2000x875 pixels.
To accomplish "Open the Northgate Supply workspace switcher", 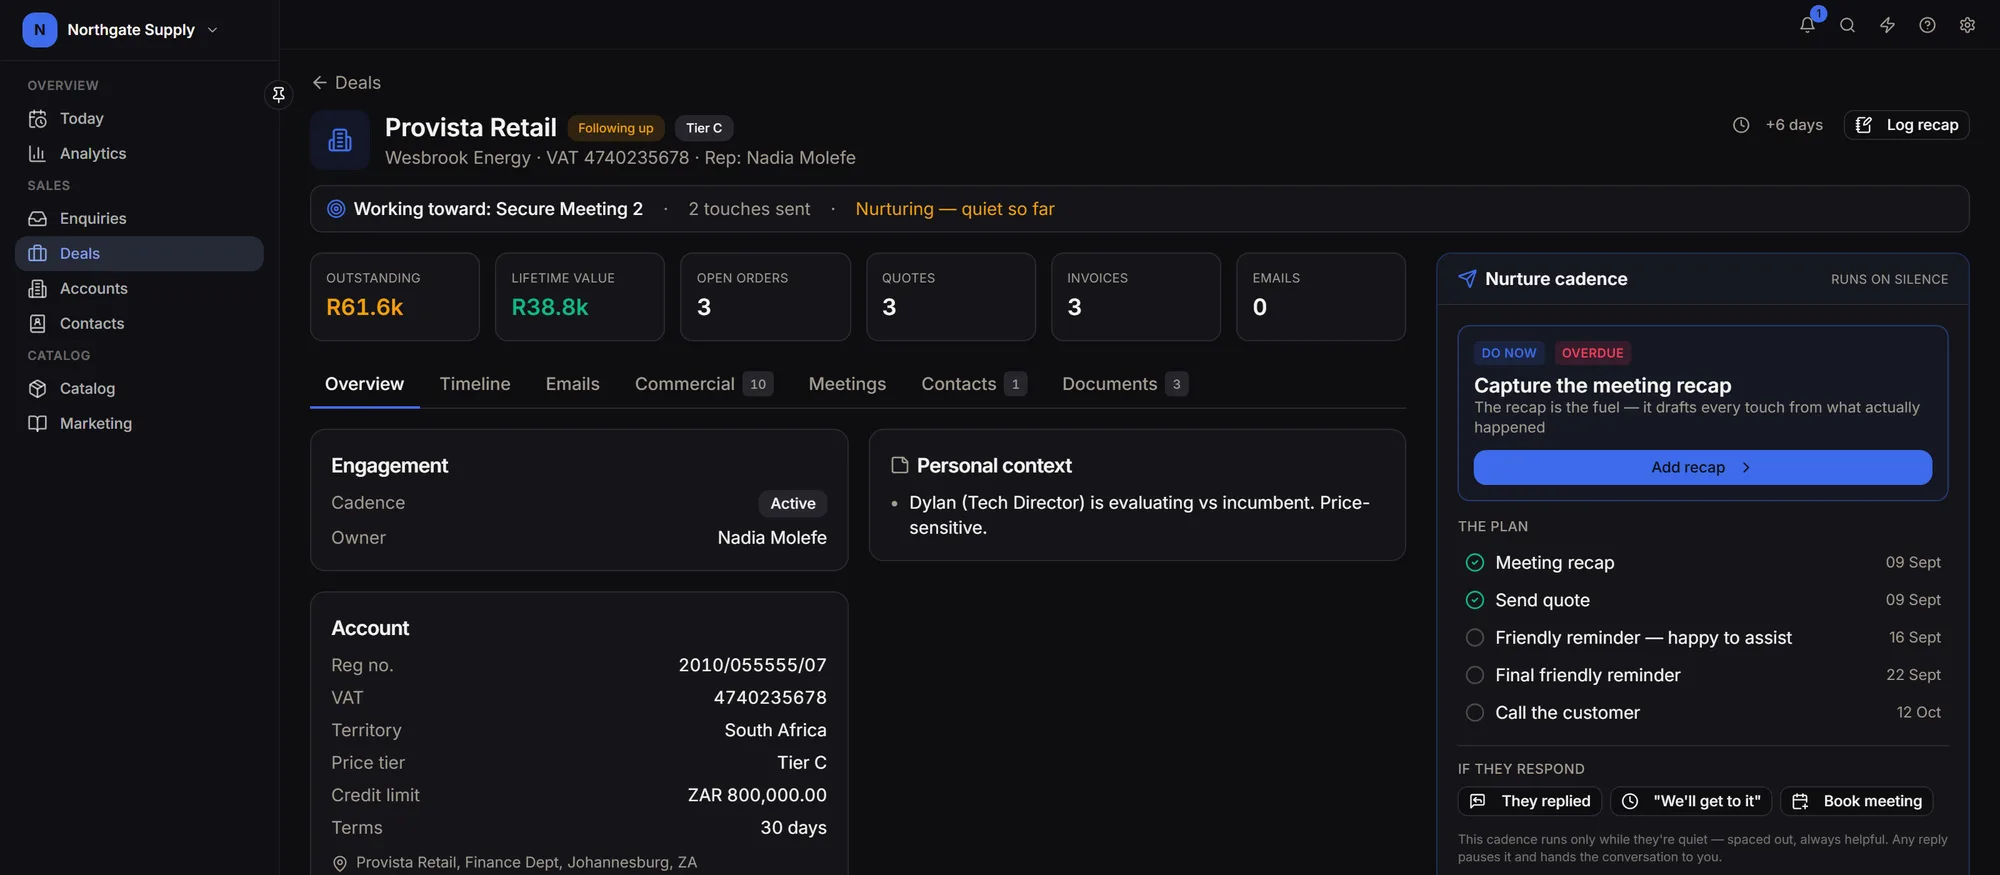I will (121, 30).
